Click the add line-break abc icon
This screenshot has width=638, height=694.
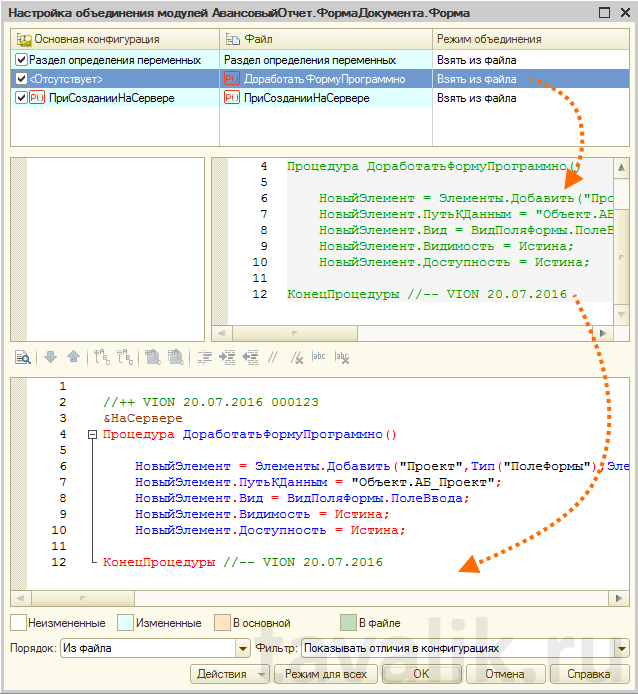[x=319, y=357]
